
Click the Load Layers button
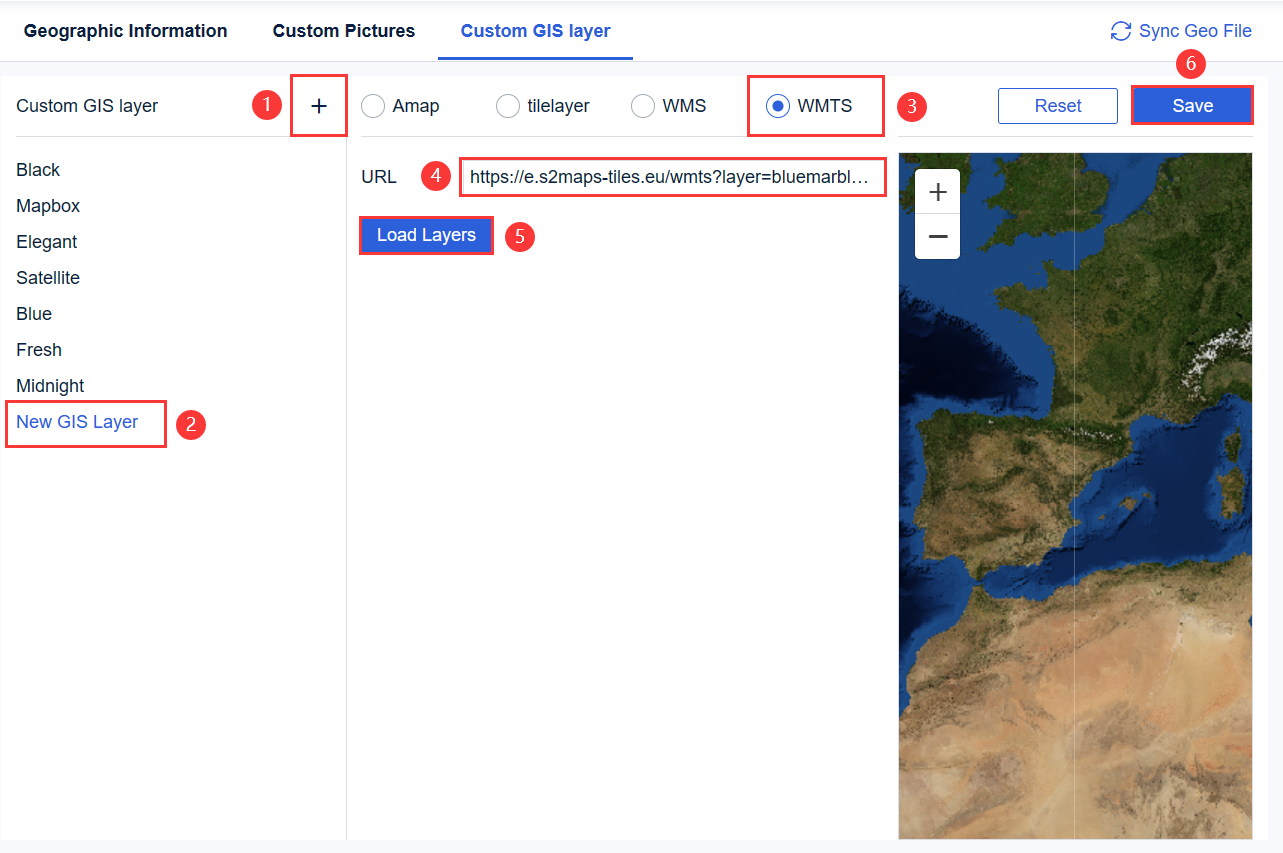[x=426, y=235]
